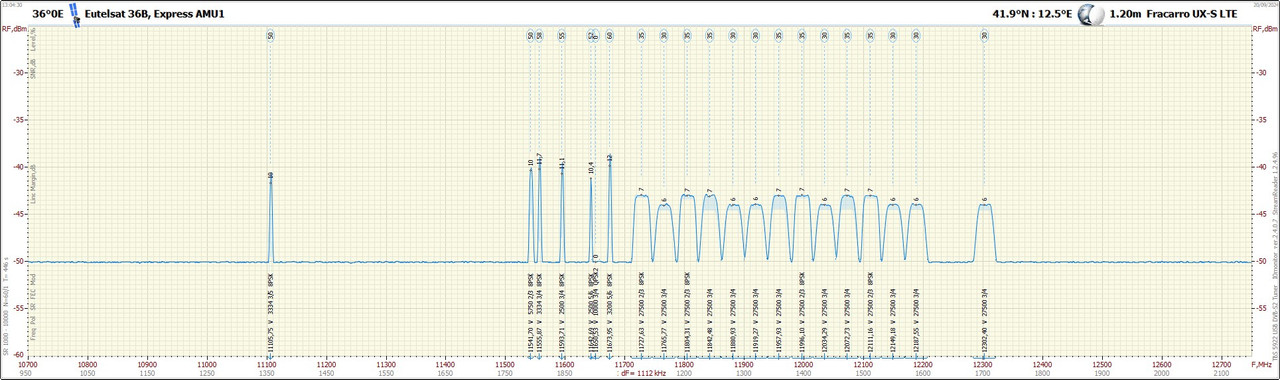Click the dF= 1112 kHz readout
The height and width of the screenshot is (380, 1280).
tap(642, 373)
